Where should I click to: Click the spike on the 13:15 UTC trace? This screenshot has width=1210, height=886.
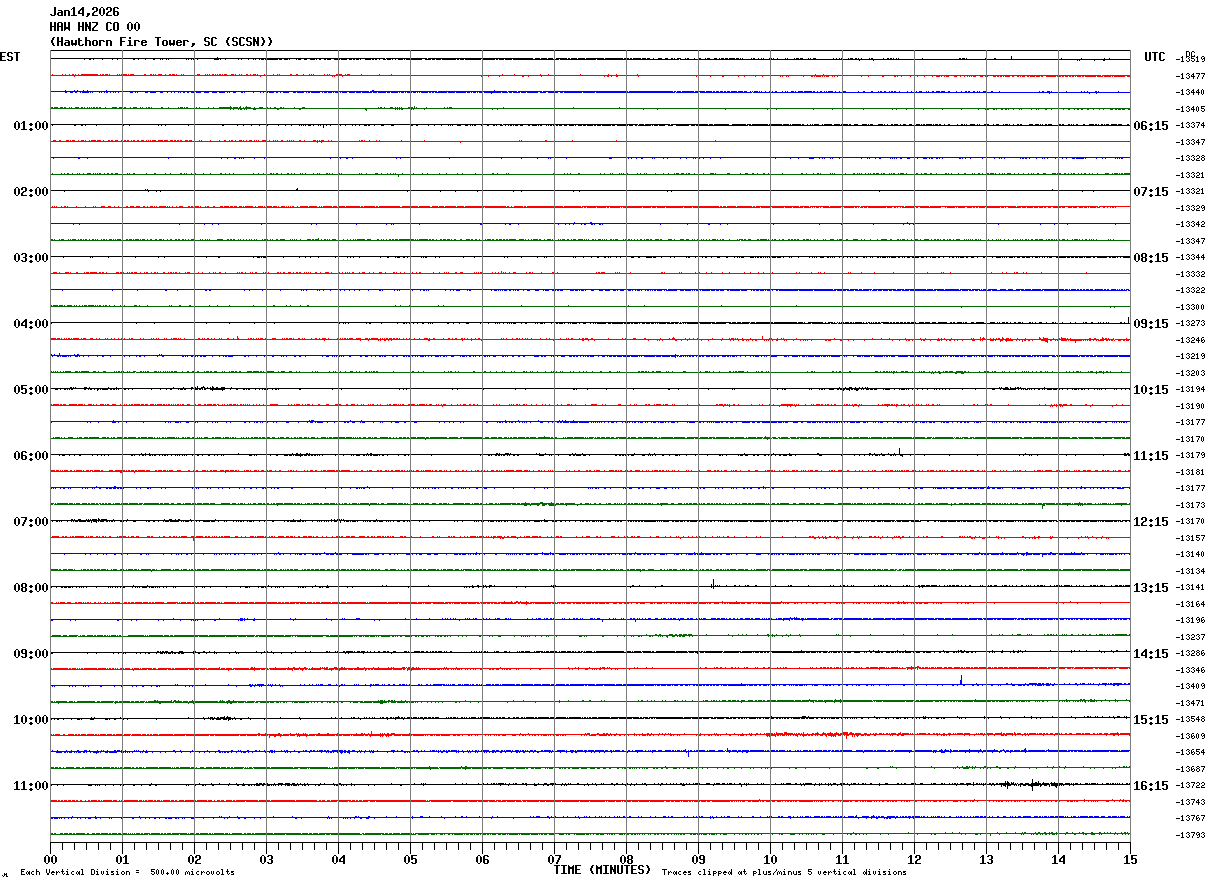point(712,584)
